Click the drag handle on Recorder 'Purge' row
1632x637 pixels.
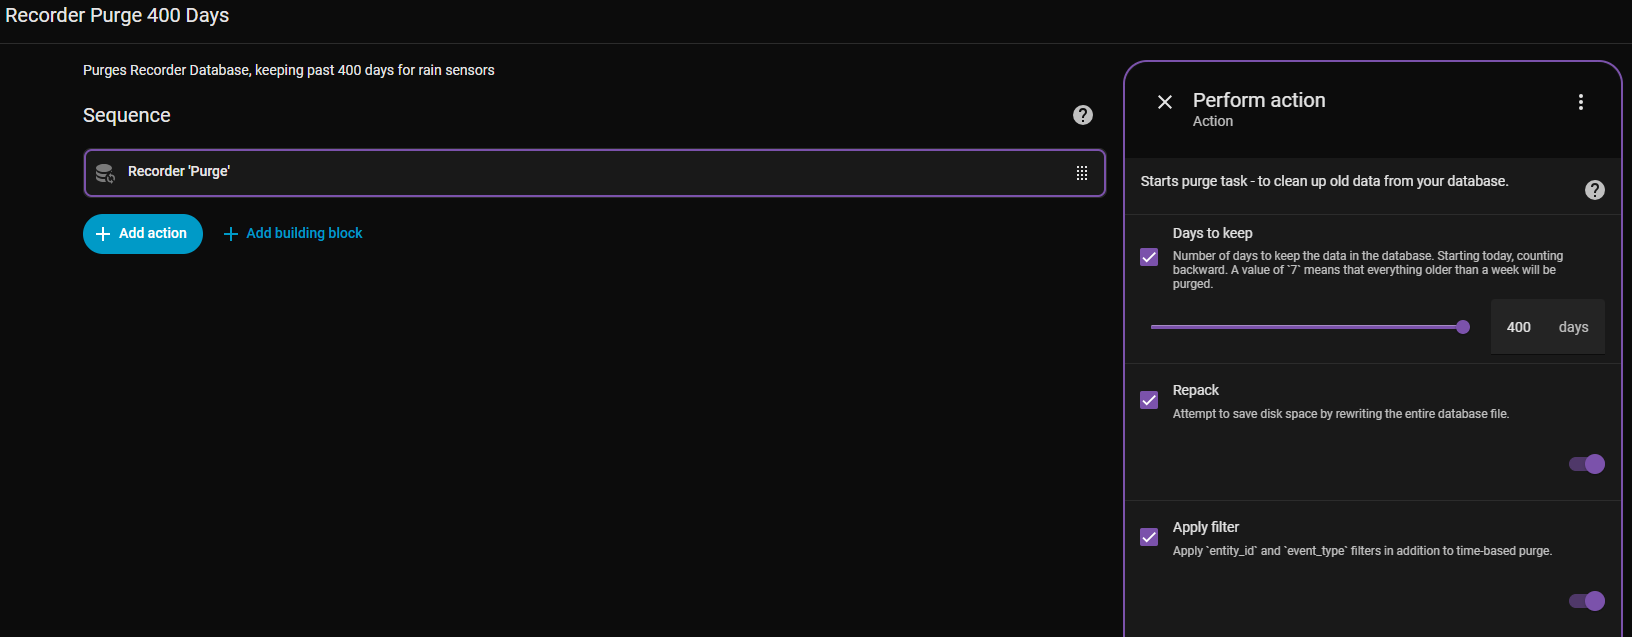point(1082,173)
